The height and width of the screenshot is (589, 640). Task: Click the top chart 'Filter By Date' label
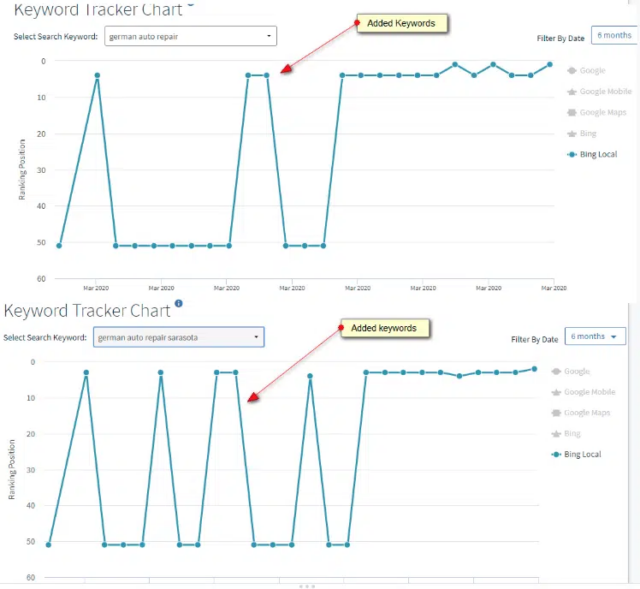click(560, 38)
